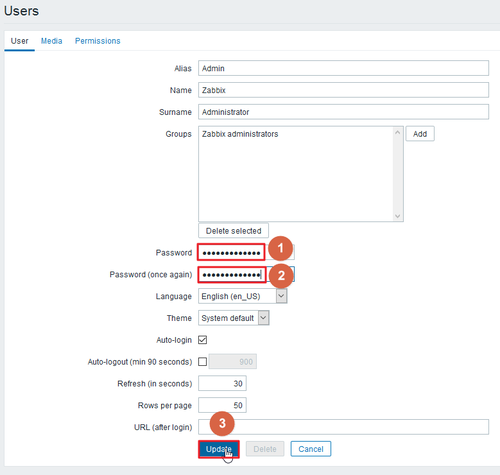Click the Groups list scrollbar track
Image resolution: width=500 pixels, height=475 pixels.
[397, 174]
